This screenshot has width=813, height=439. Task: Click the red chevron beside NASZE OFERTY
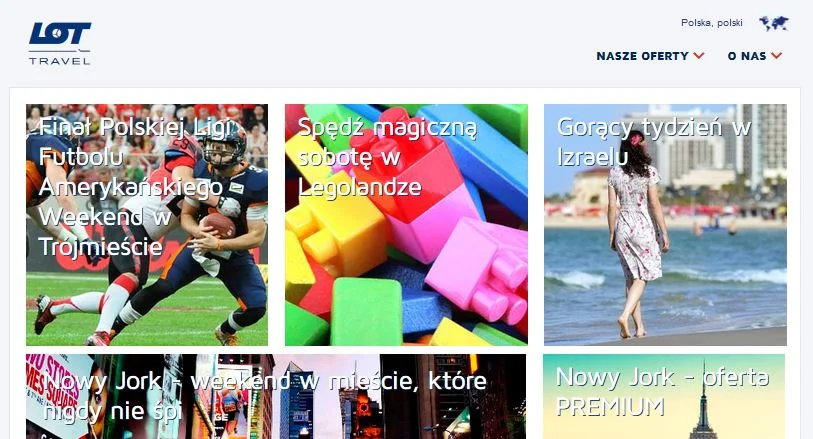point(699,55)
